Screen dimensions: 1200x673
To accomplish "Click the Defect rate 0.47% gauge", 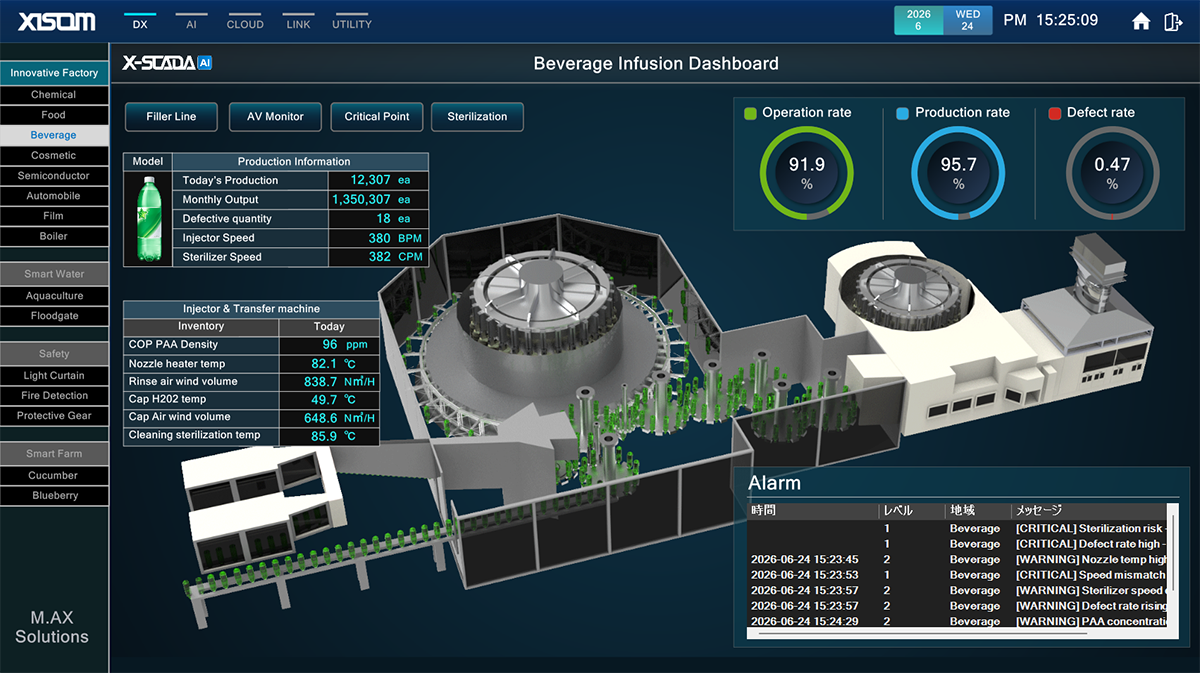I will (1112, 172).
